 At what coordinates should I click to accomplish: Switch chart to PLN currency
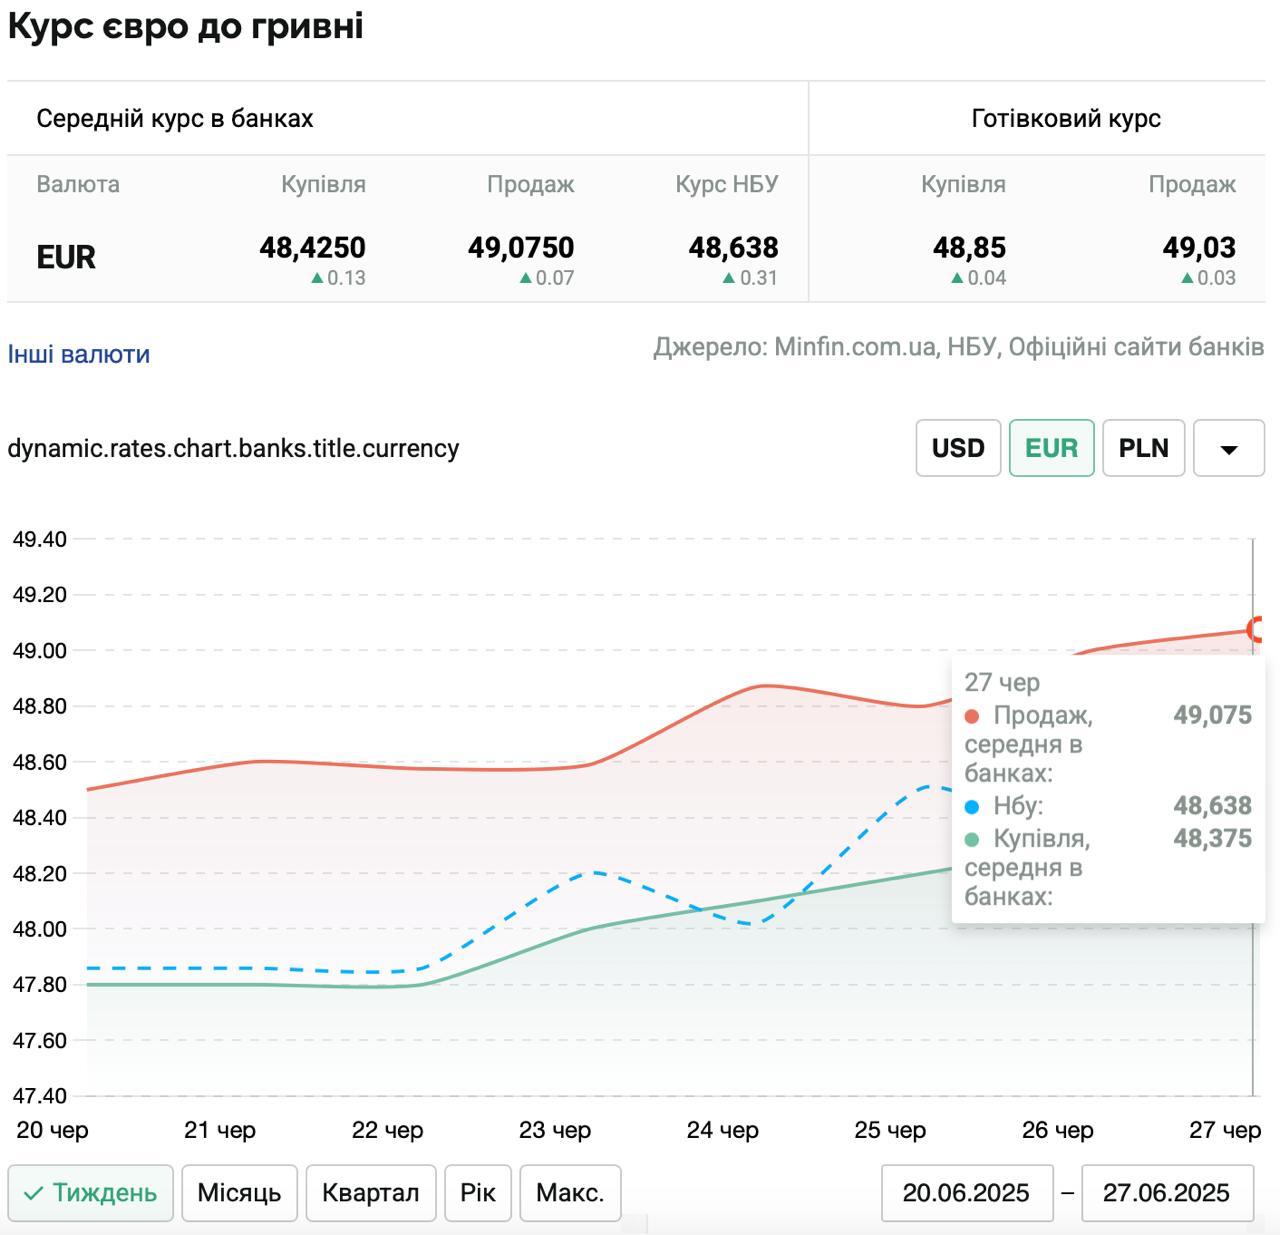[x=1143, y=449]
